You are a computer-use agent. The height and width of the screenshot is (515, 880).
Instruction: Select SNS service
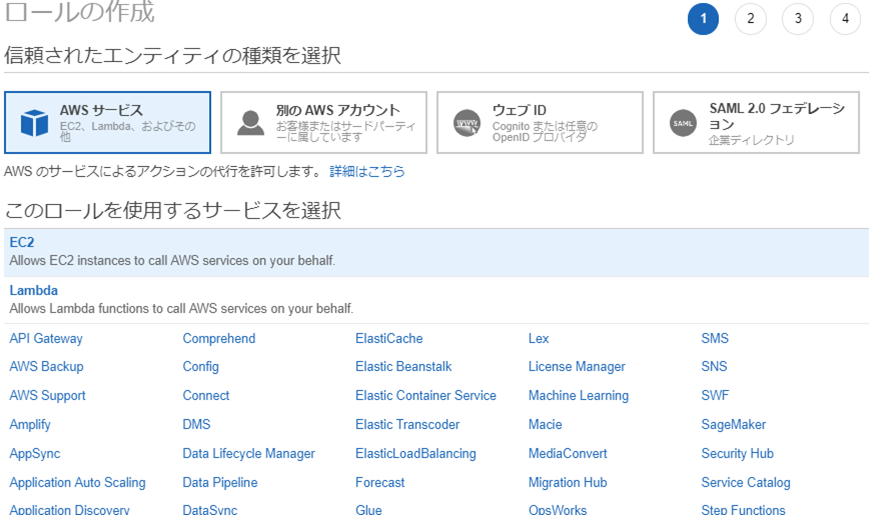click(x=714, y=366)
